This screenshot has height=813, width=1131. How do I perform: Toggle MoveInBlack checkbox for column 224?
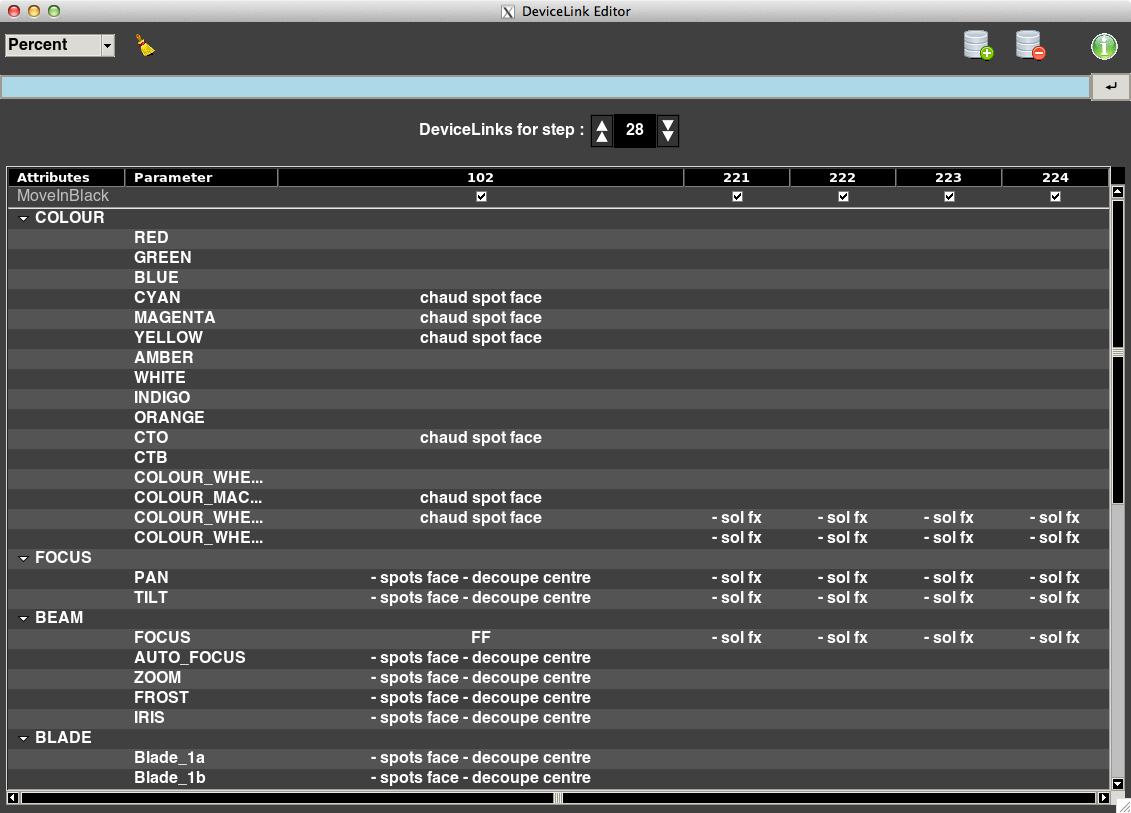tap(1055, 197)
